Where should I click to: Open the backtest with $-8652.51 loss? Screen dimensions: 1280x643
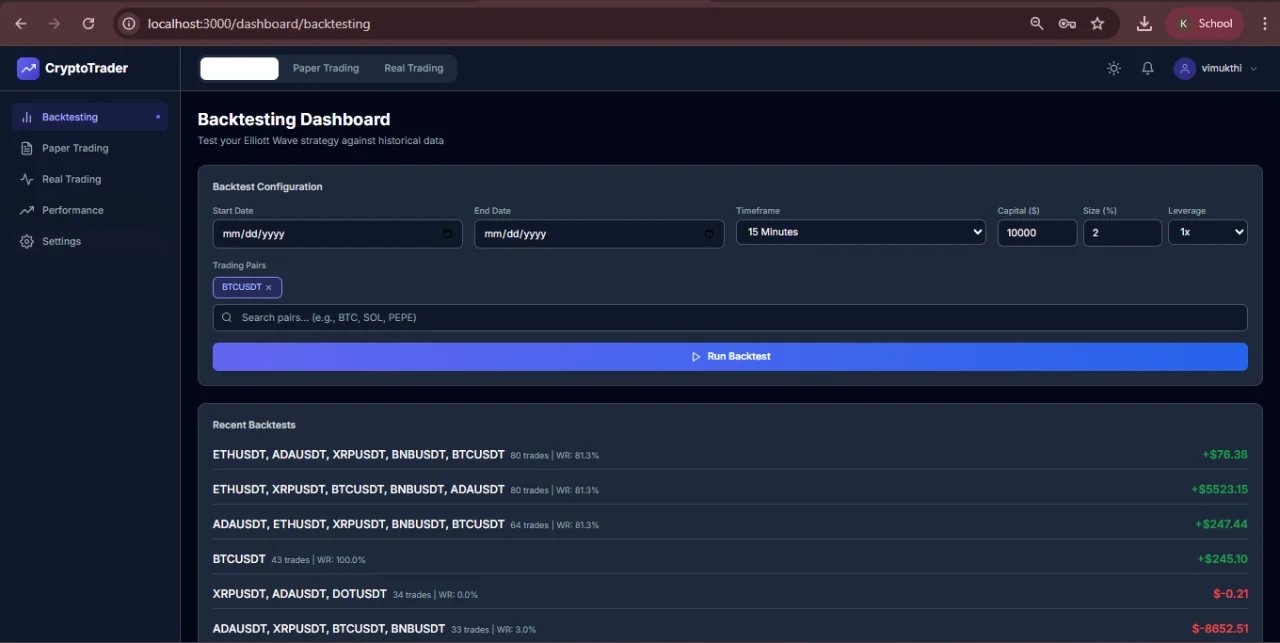coord(730,629)
